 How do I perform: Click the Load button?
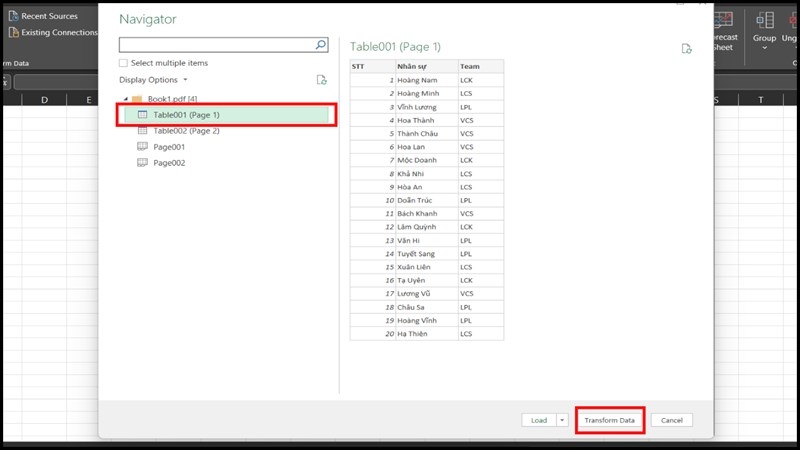click(539, 421)
